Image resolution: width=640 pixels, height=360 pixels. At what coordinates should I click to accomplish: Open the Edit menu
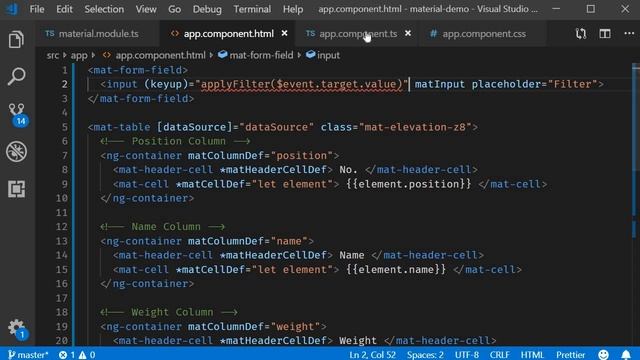[x=64, y=9]
